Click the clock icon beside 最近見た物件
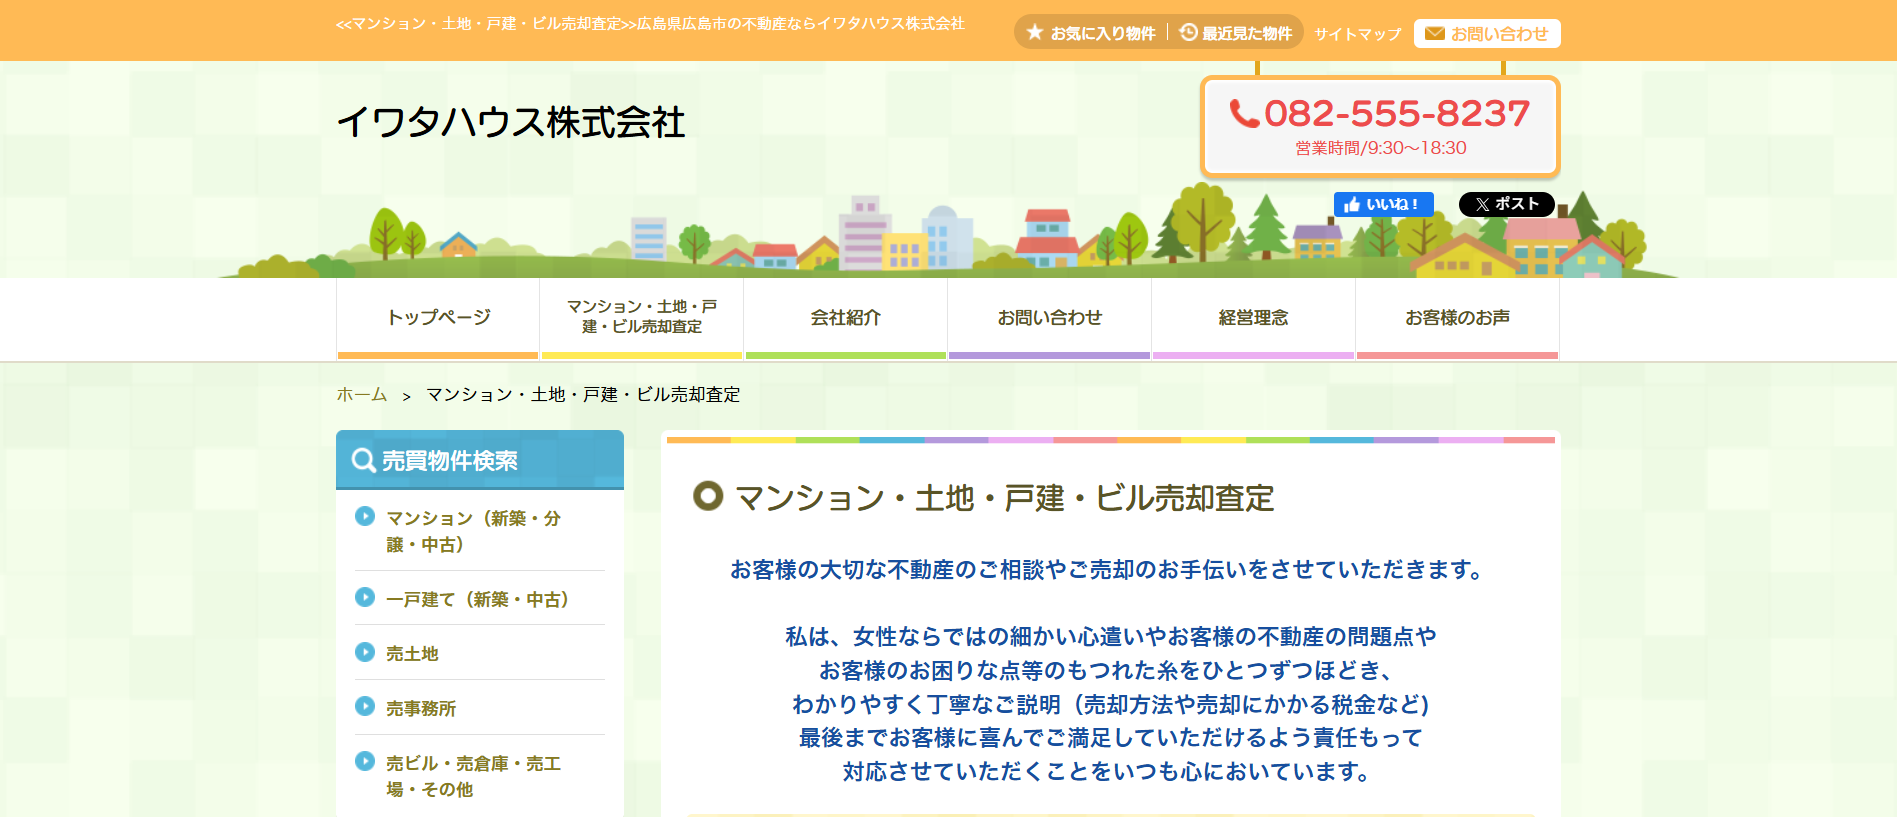Image resolution: width=1897 pixels, height=817 pixels. point(1188,33)
